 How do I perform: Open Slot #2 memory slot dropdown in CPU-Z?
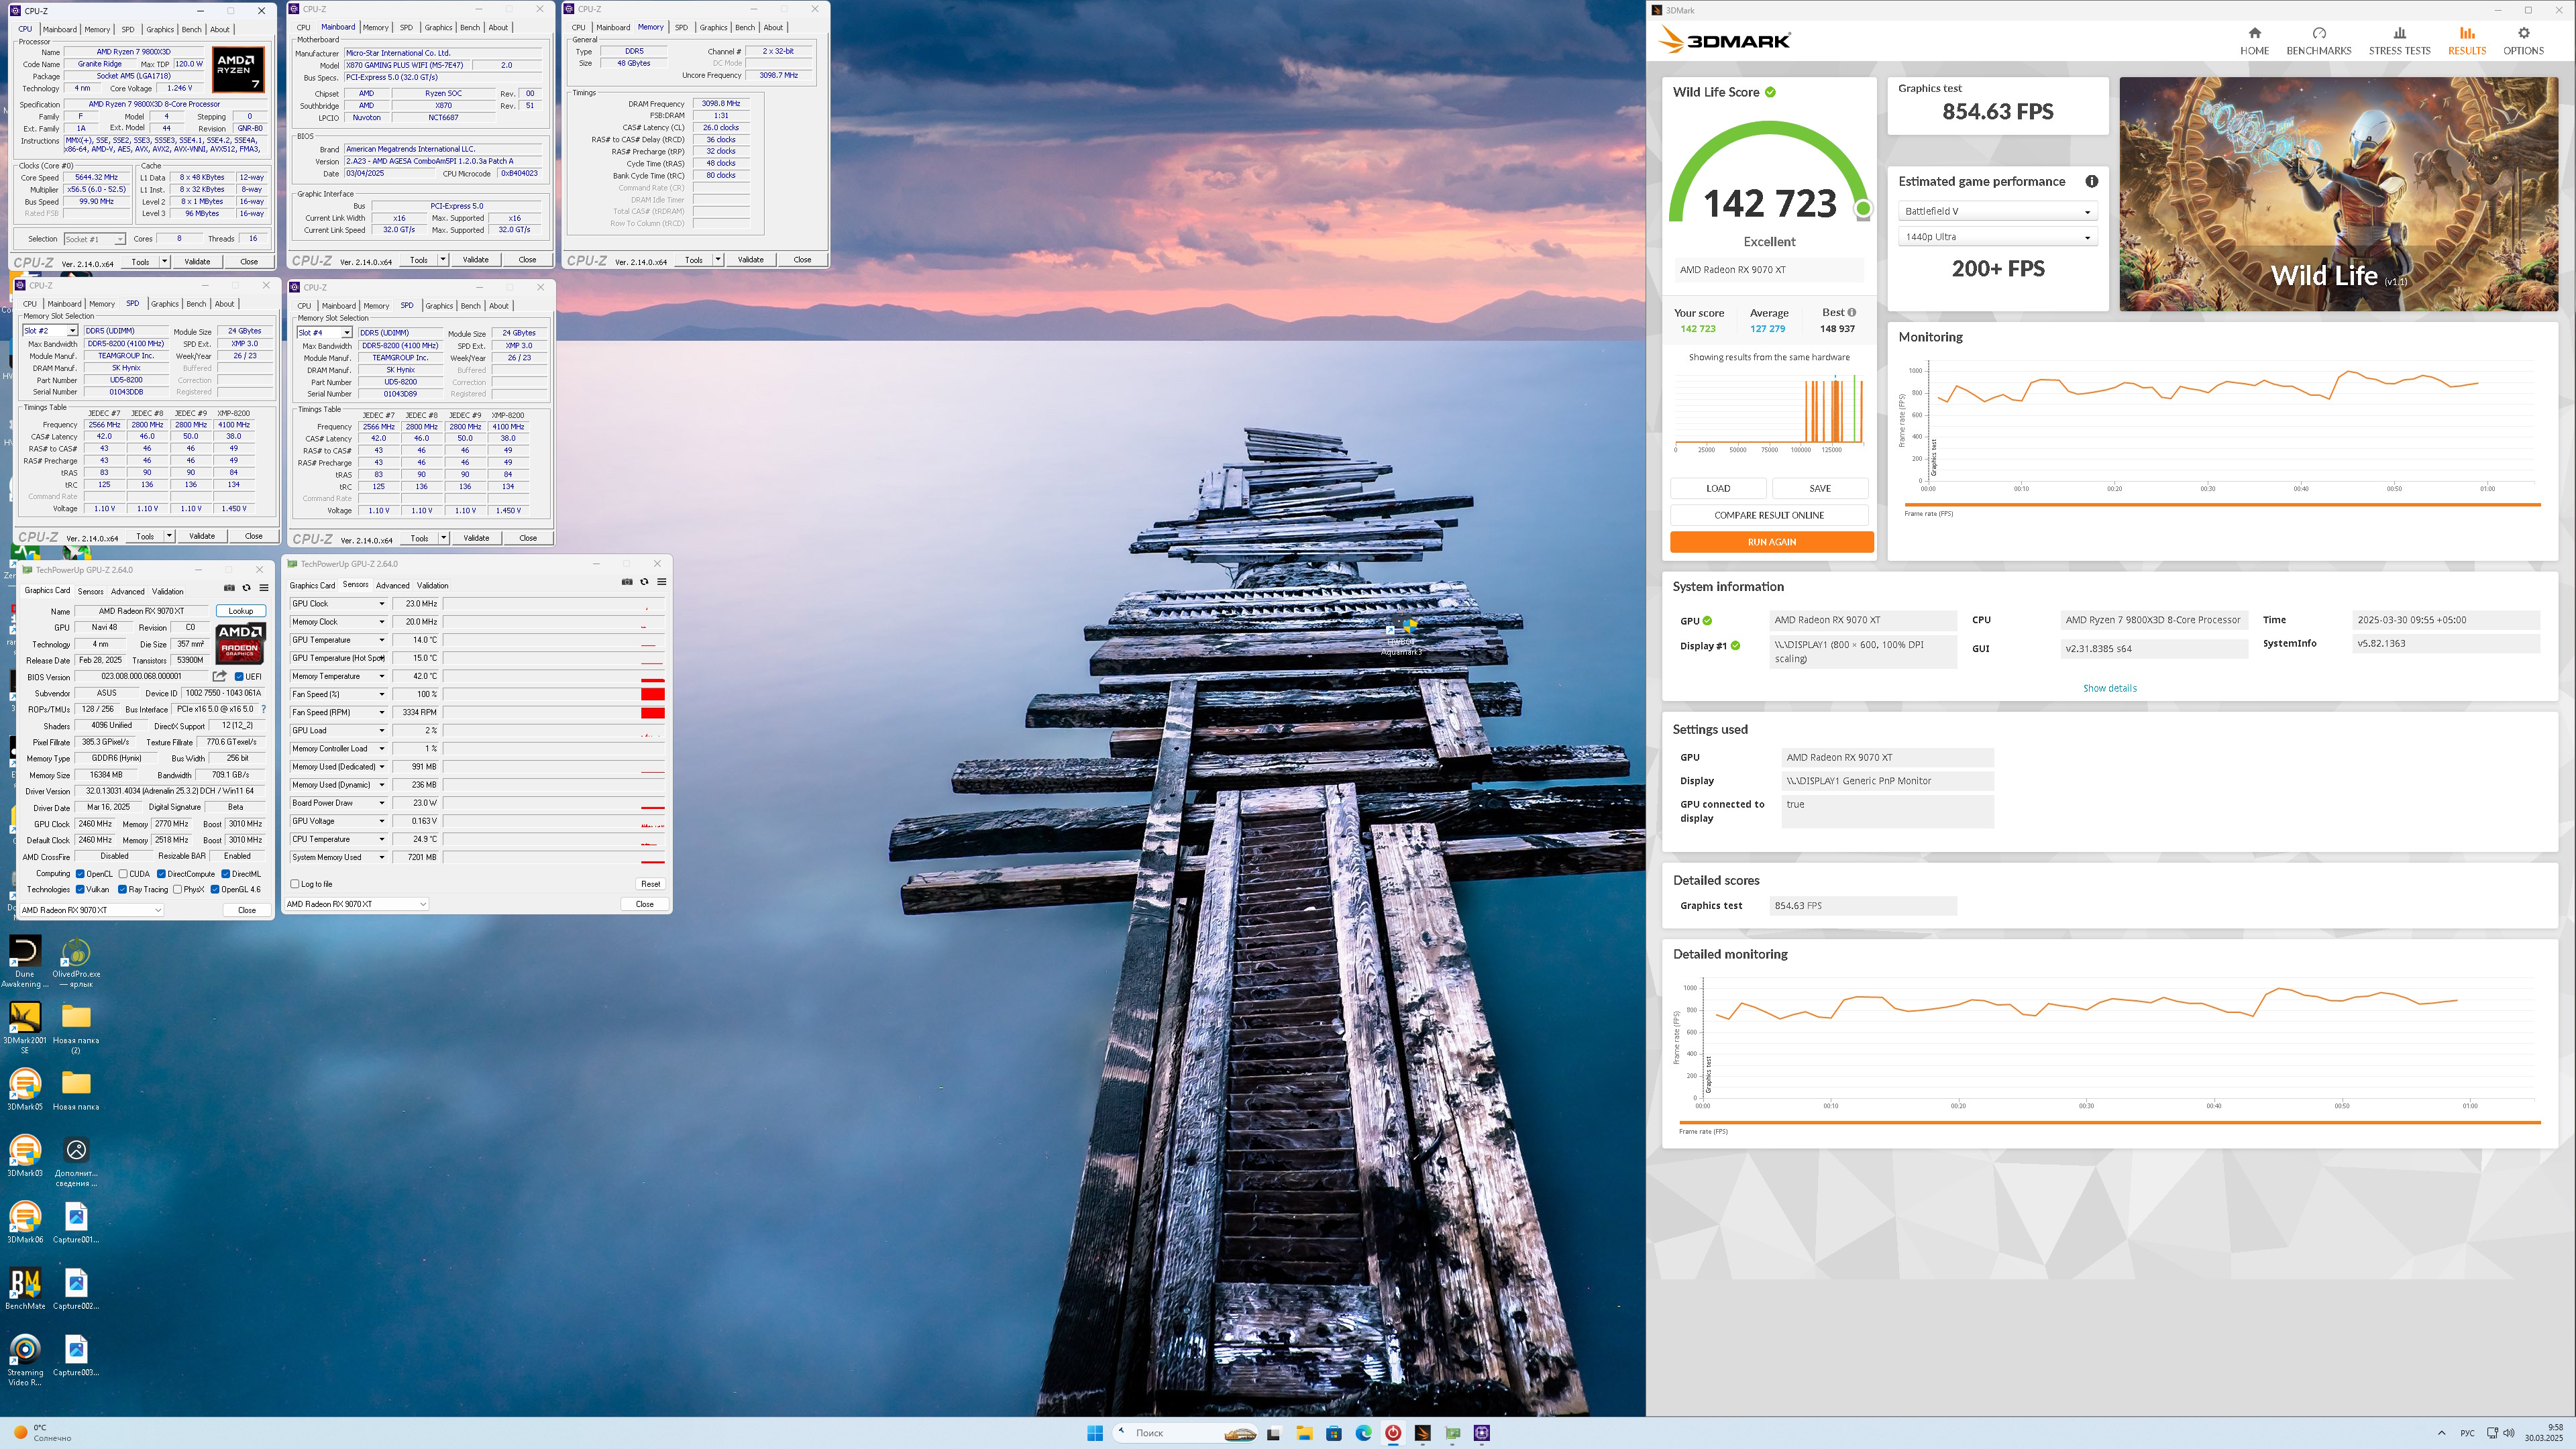tap(50, 330)
